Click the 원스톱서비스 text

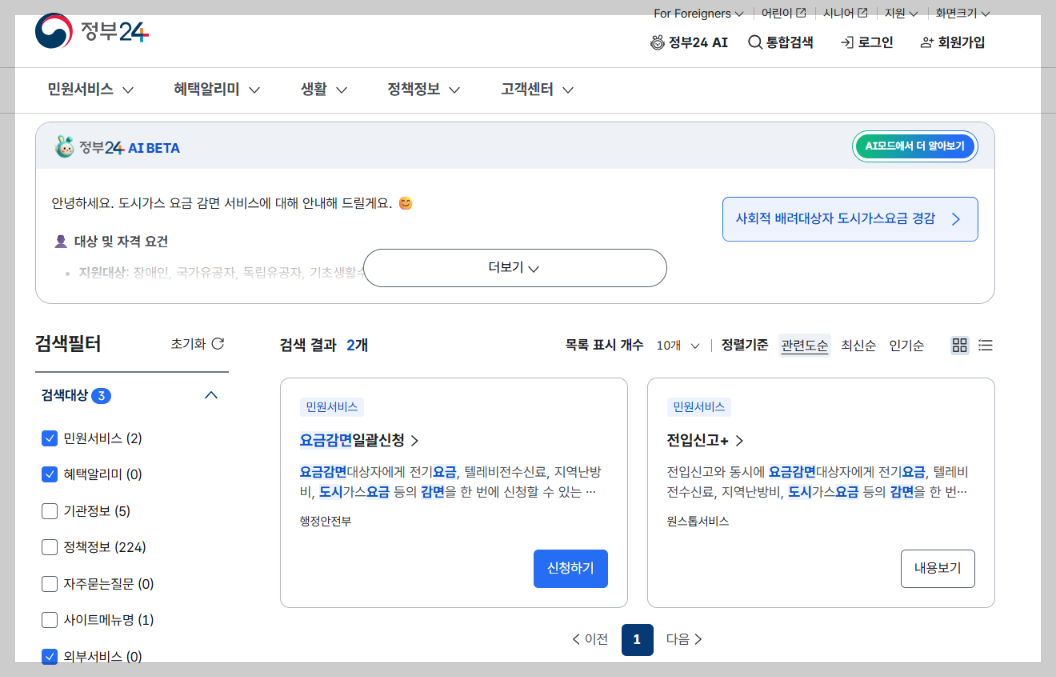tap(698, 521)
